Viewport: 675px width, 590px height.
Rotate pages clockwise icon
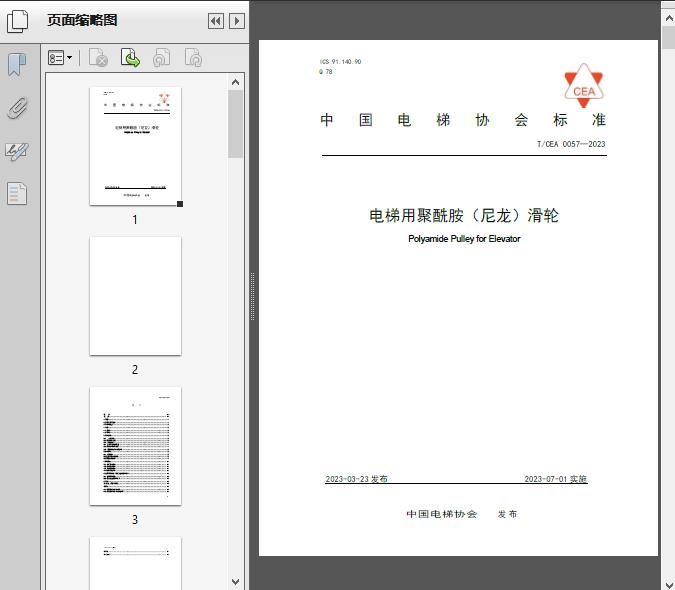(193, 58)
